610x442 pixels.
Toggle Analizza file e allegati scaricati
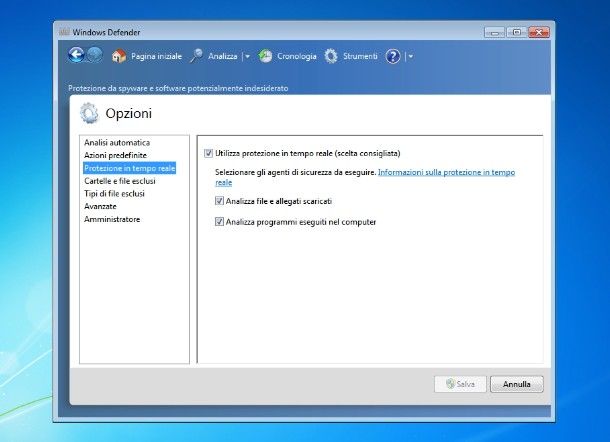(x=219, y=201)
